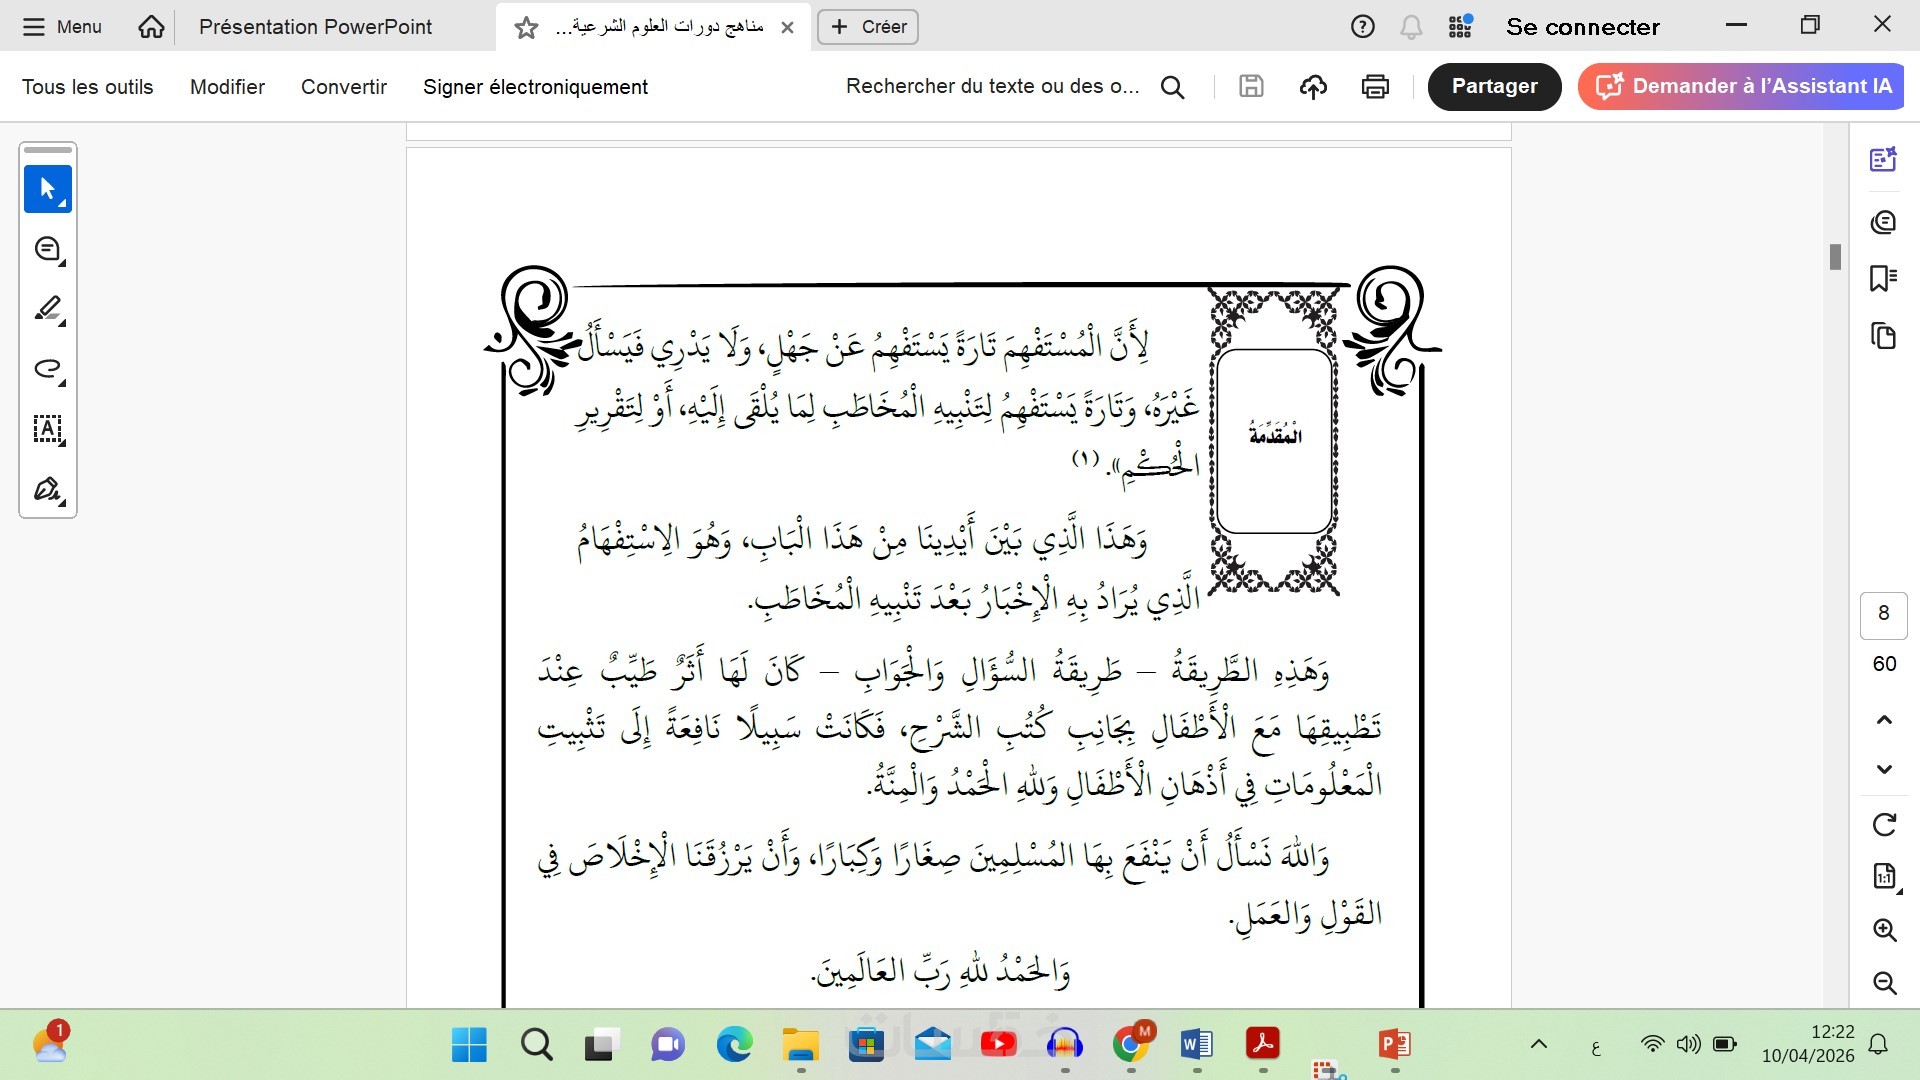Star the current document tab
Viewport: 1920px width, 1080px height.
pyautogui.click(x=526, y=28)
